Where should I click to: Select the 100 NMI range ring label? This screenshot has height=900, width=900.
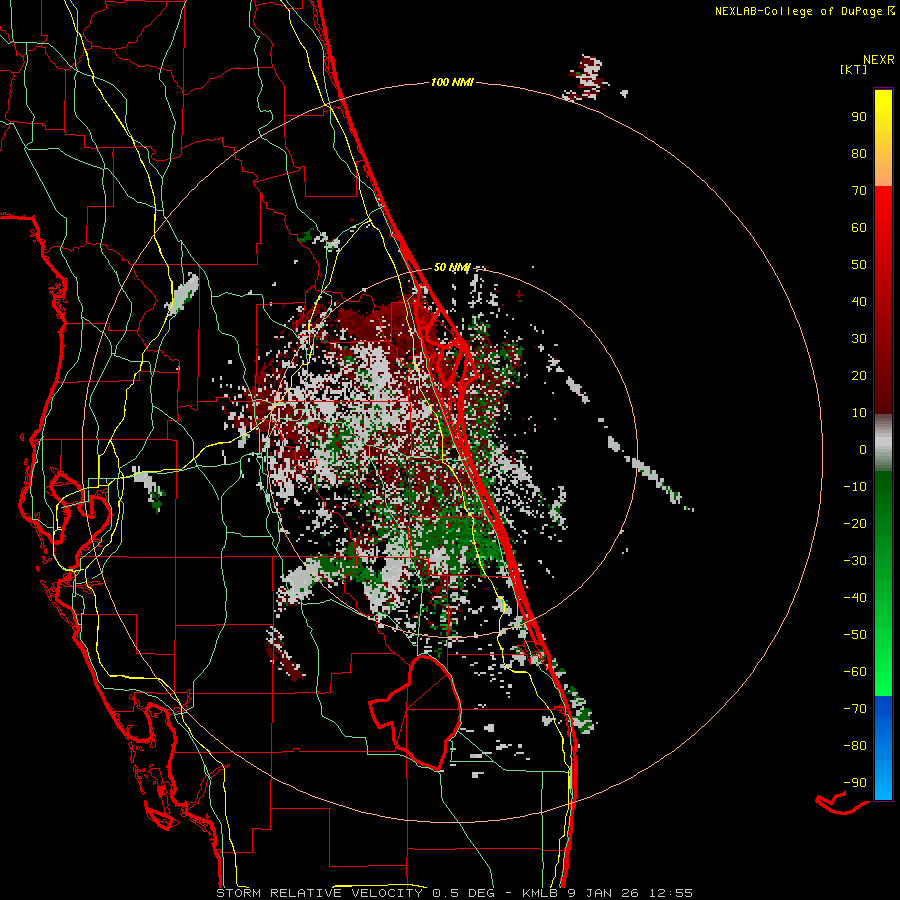[x=452, y=82]
